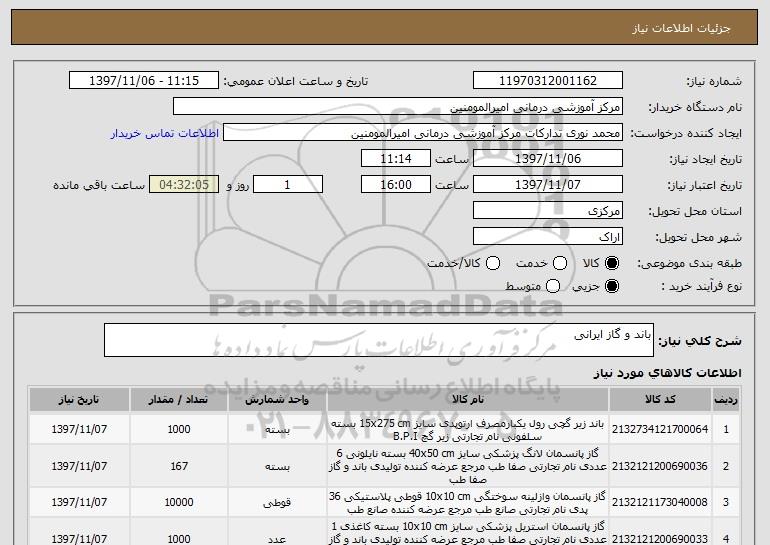Viewport: 770px width, 545px height.
Task: Click quantity 10000 in row 3
Action: click(179, 502)
